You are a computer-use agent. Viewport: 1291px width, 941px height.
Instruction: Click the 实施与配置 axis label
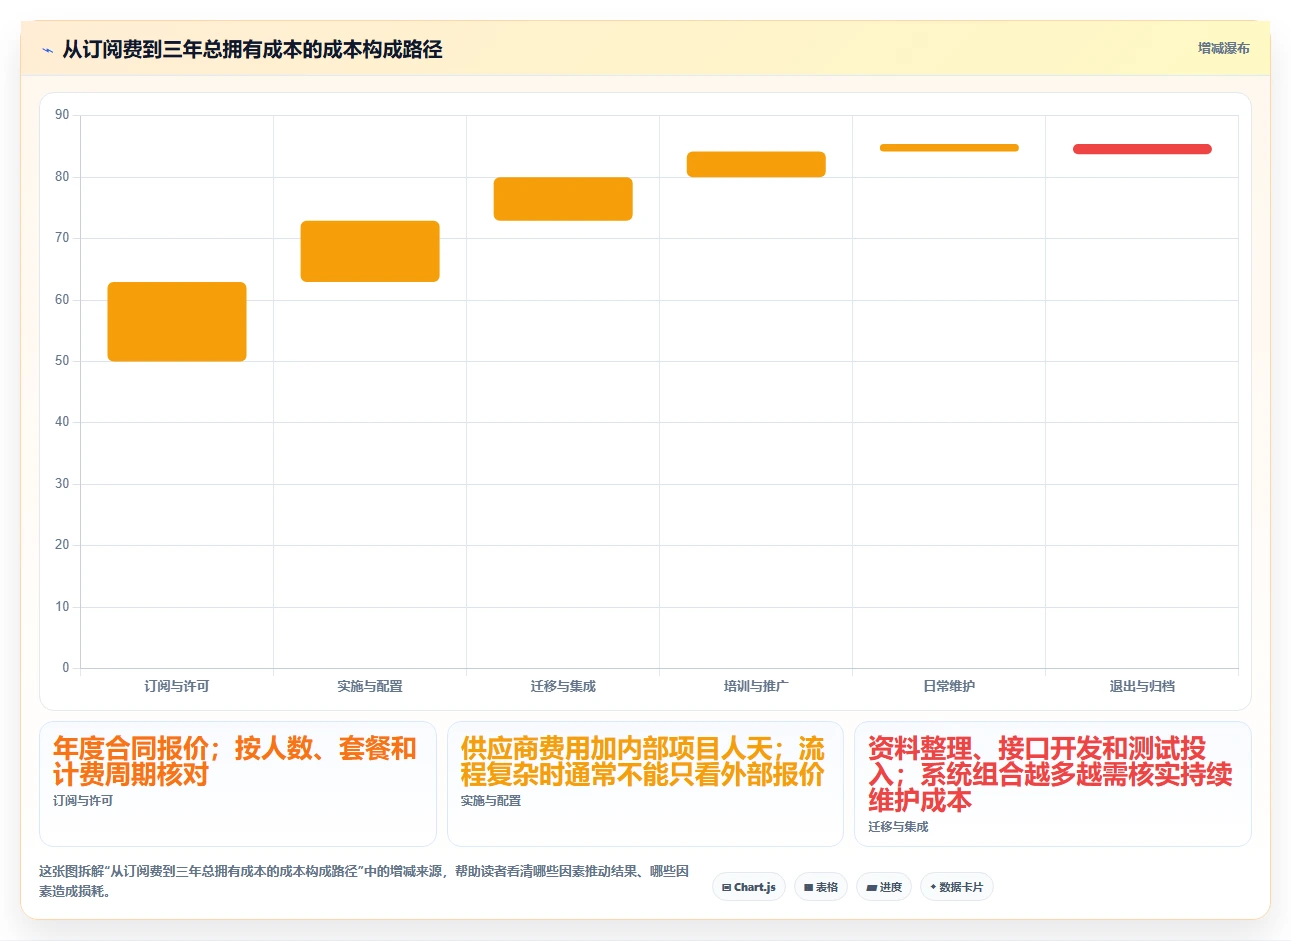[x=370, y=686]
